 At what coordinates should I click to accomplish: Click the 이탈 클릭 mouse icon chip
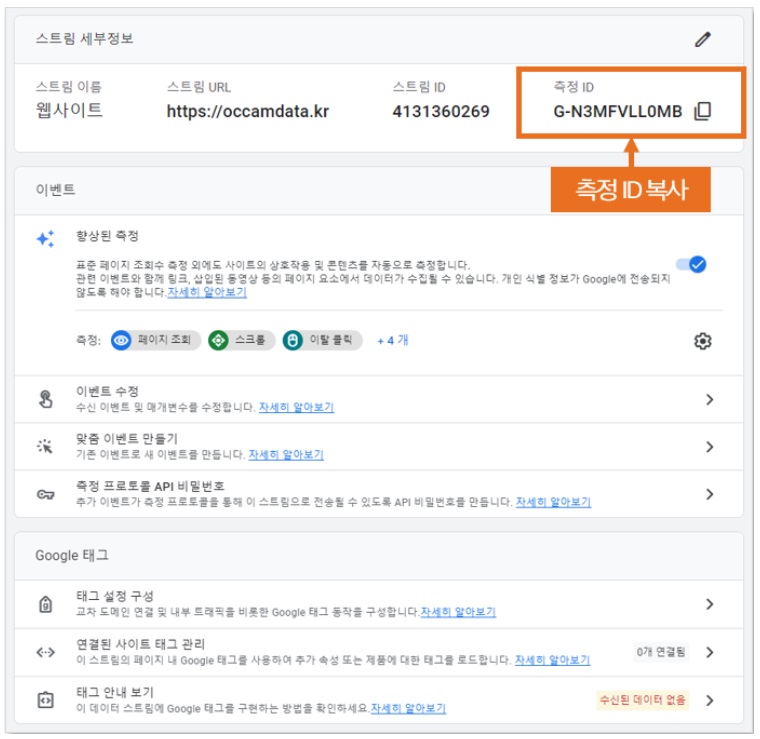322,340
